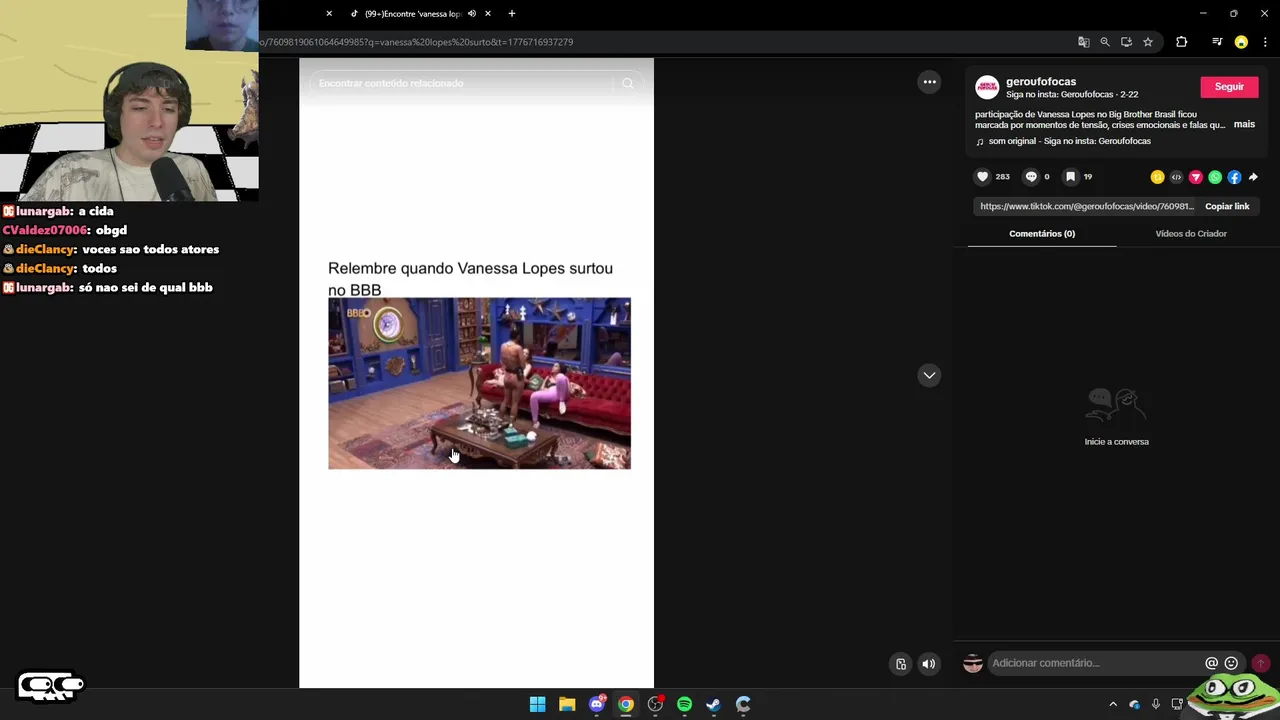This screenshot has height=720, width=1280.
Task: Click the search magnifier in video search bar
Action: [x=628, y=83]
